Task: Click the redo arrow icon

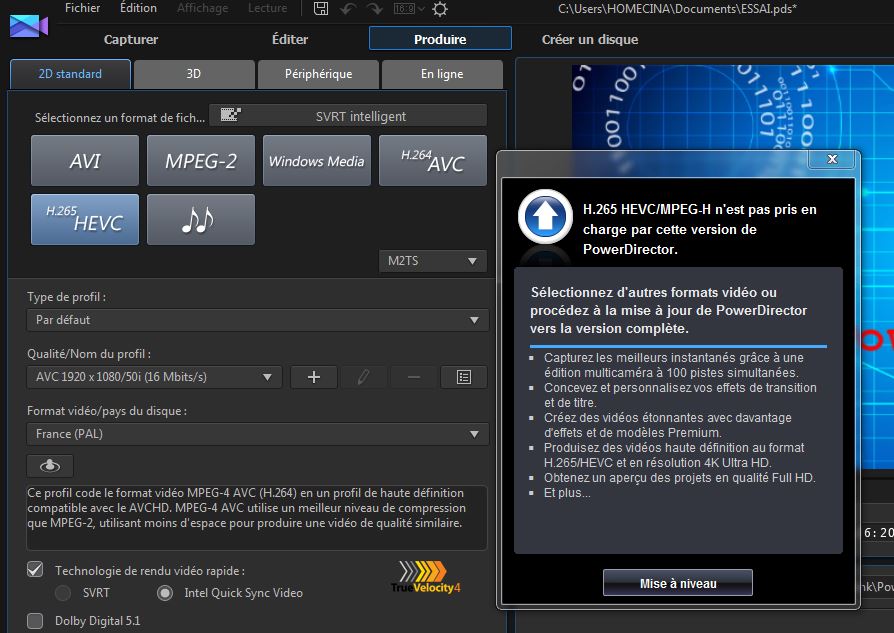Action: point(375,8)
